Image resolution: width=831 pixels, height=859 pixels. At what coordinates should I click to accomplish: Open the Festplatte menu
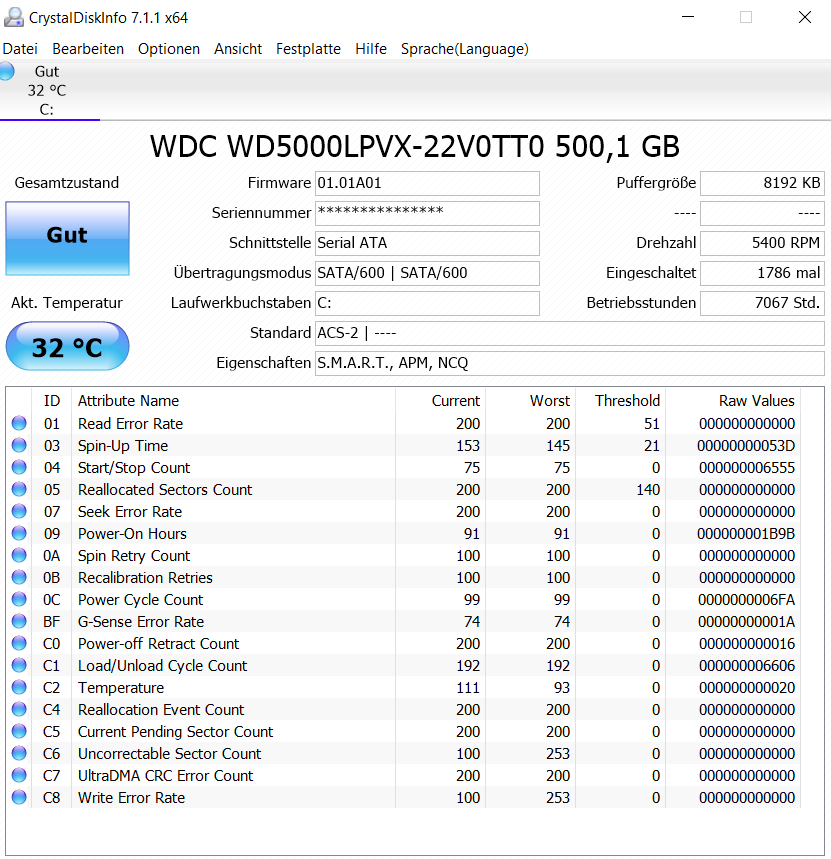point(308,49)
